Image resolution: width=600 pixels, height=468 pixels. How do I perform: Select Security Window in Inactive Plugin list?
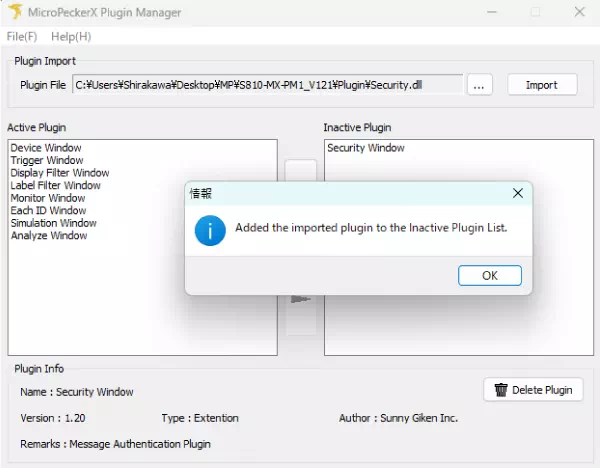[x=366, y=148]
